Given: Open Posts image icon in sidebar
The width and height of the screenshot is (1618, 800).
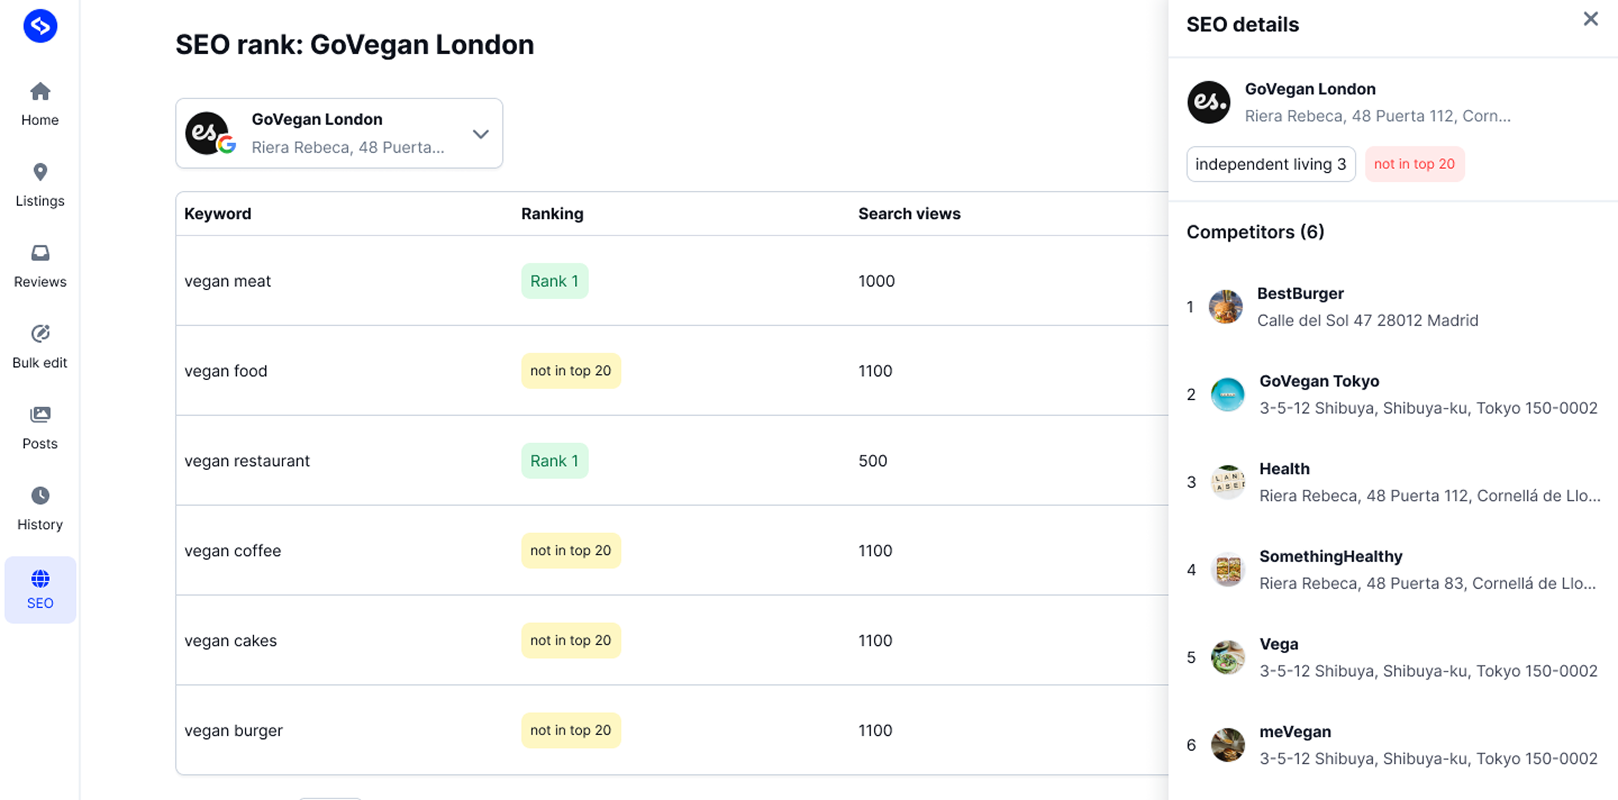Looking at the screenshot, I should [40, 415].
